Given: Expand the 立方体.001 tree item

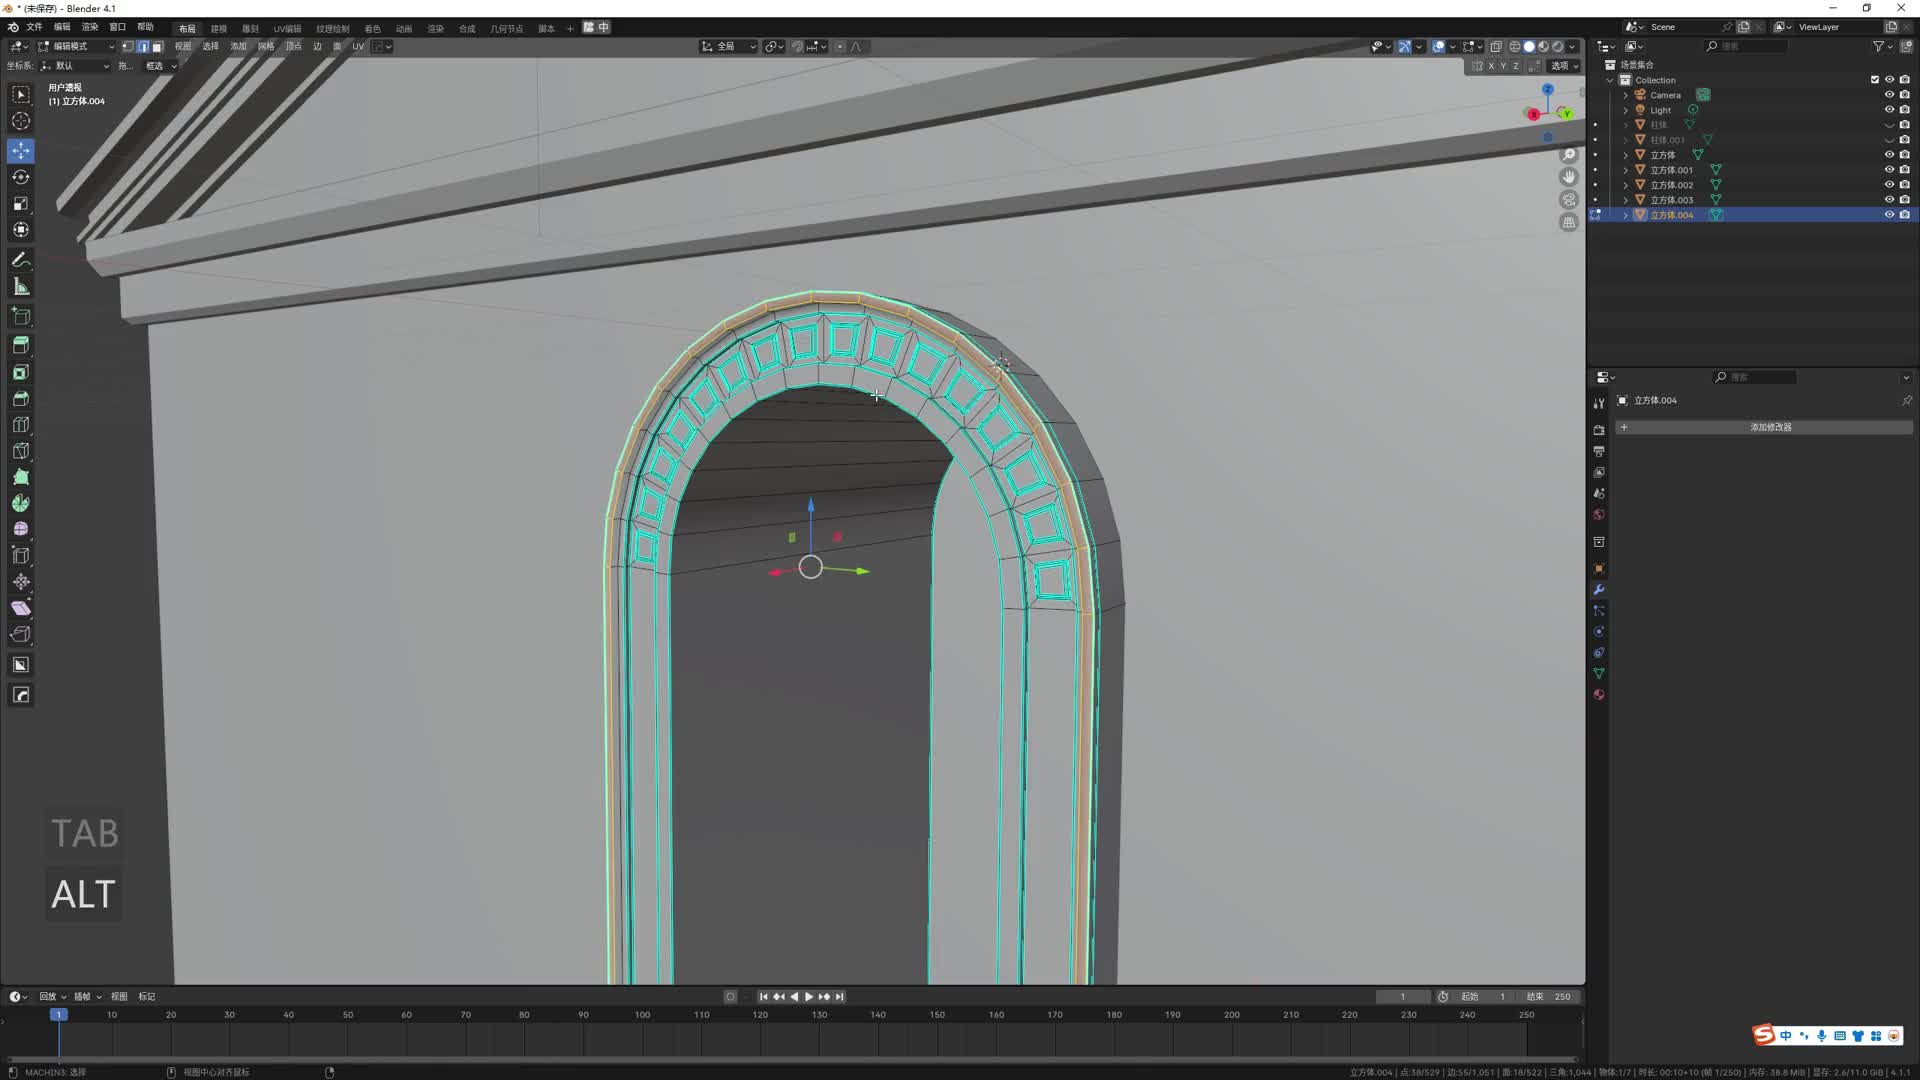Looking at the screenshot, I should tap(1626, 170).
